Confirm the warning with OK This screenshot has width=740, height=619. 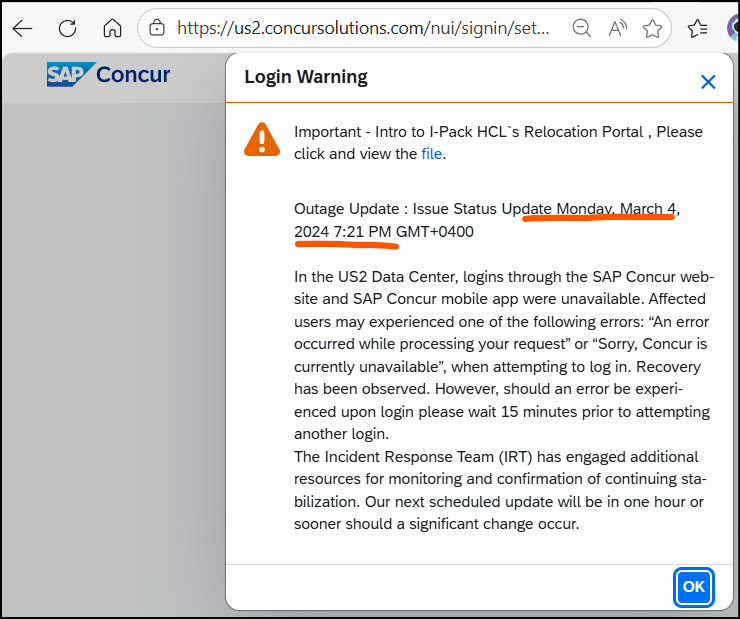693,586
